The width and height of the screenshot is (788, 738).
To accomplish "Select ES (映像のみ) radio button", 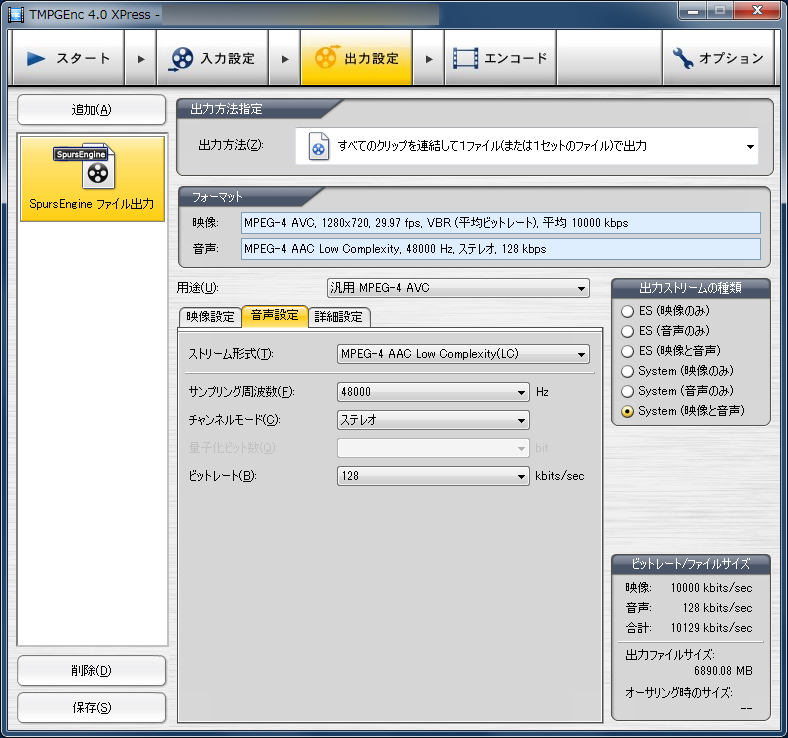I will click(x=627, y=311).
